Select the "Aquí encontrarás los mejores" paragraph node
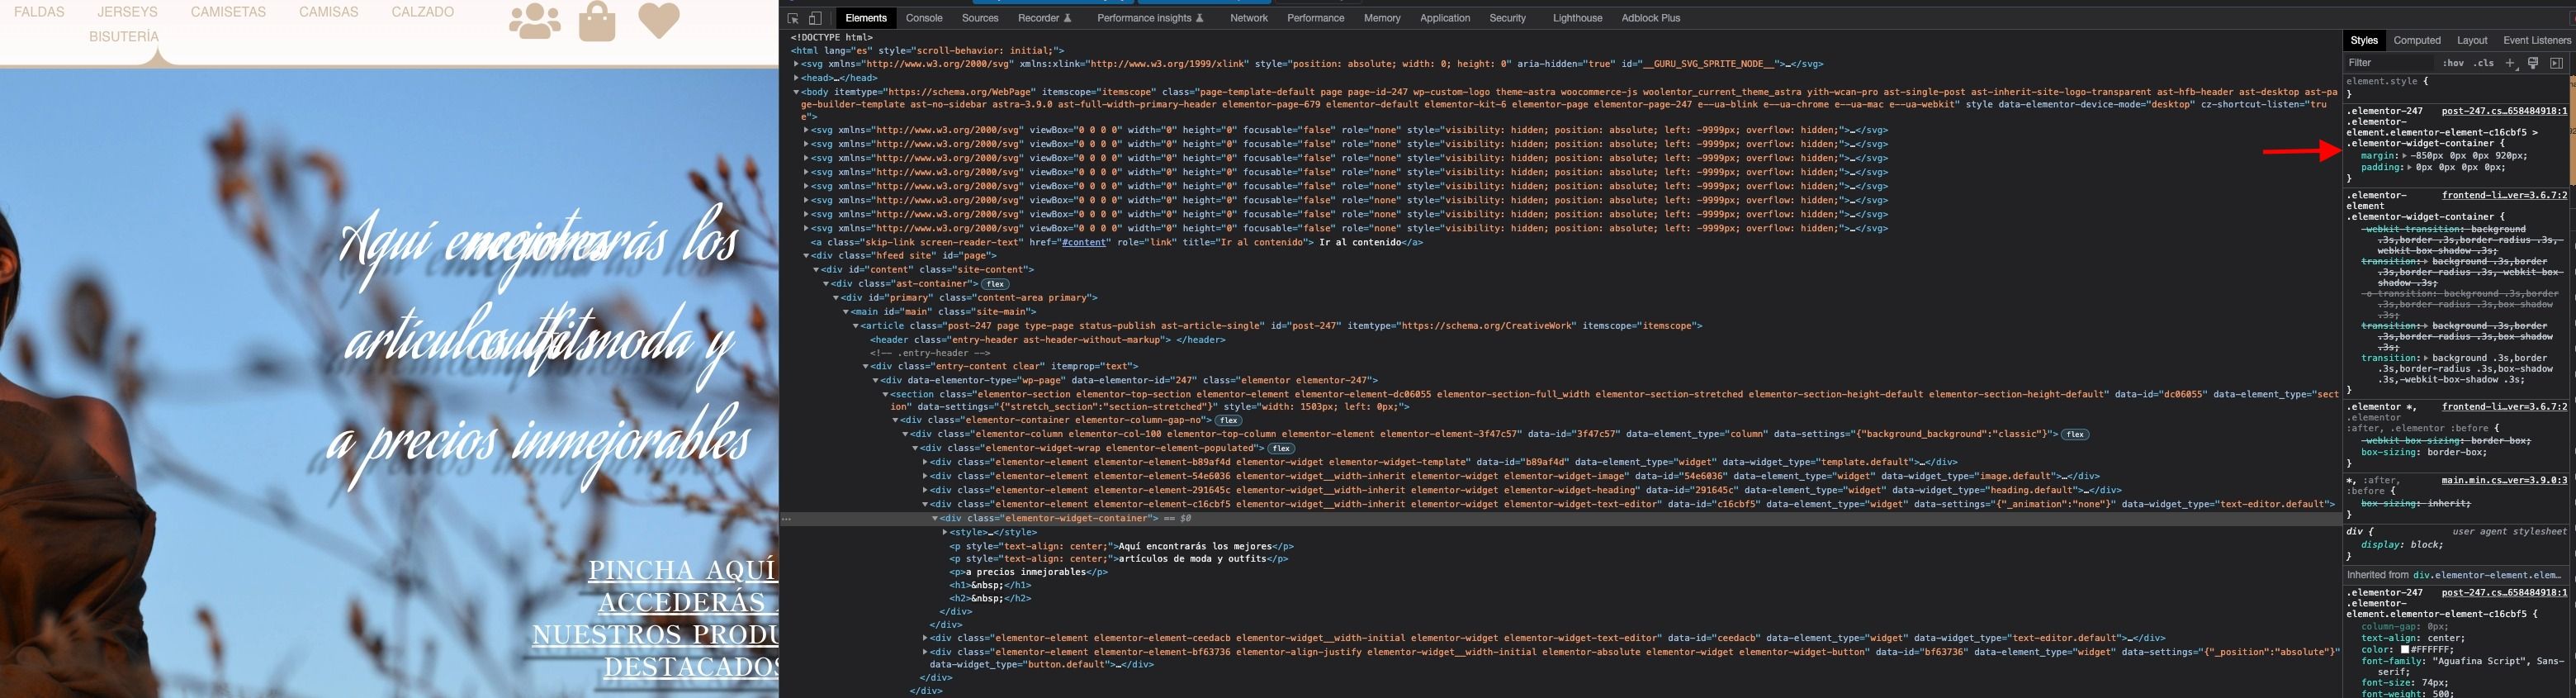 click(x=1121, y=546)
